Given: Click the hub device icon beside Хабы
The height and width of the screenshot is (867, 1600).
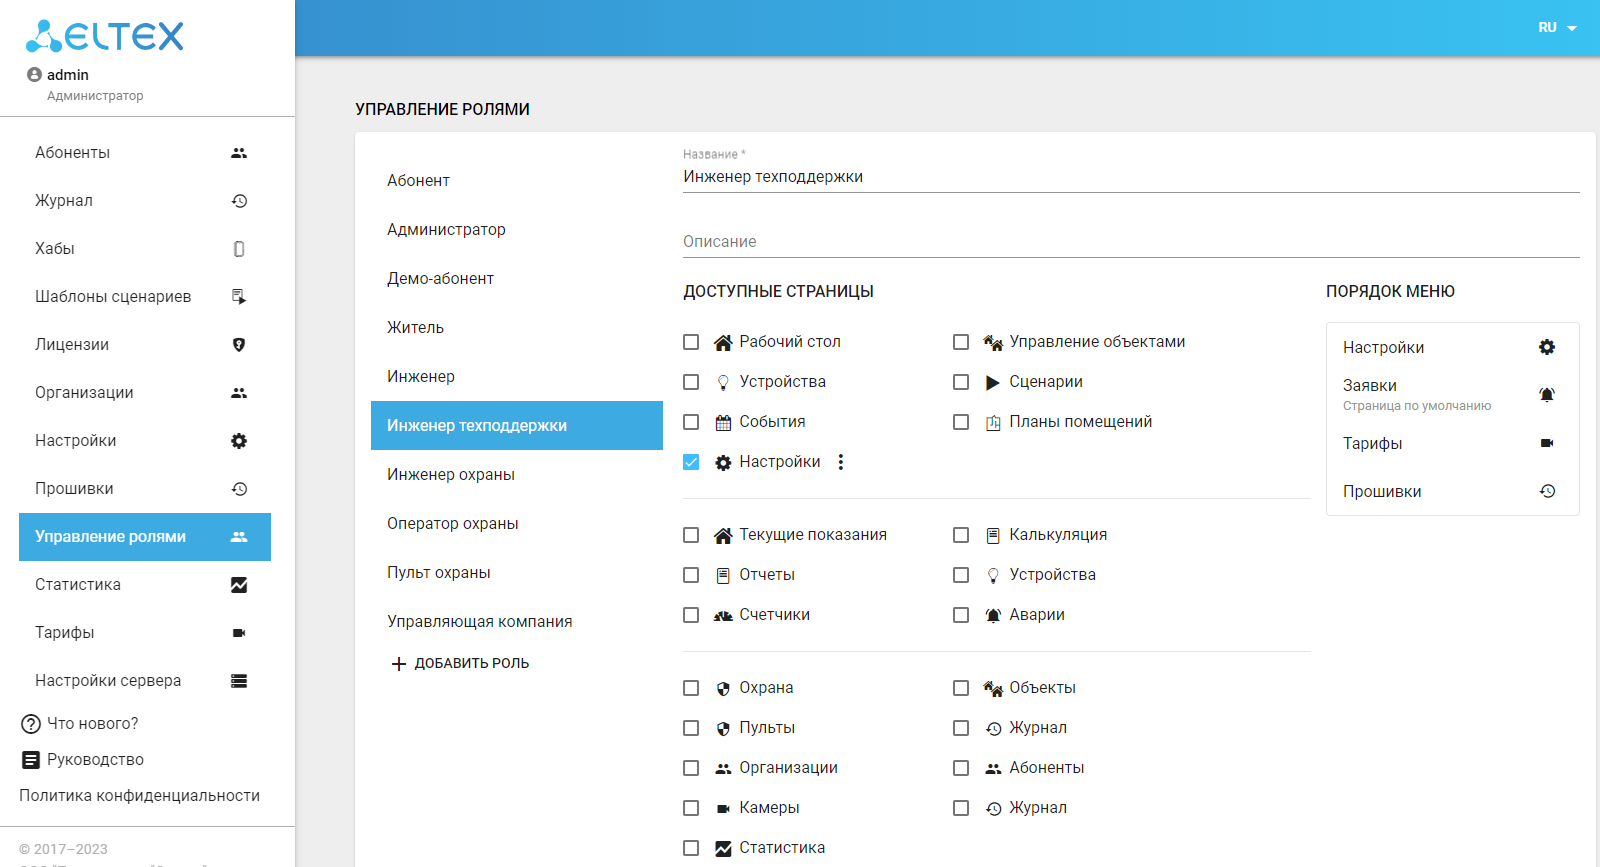Looking at the screenshot, I should (239, 249).
